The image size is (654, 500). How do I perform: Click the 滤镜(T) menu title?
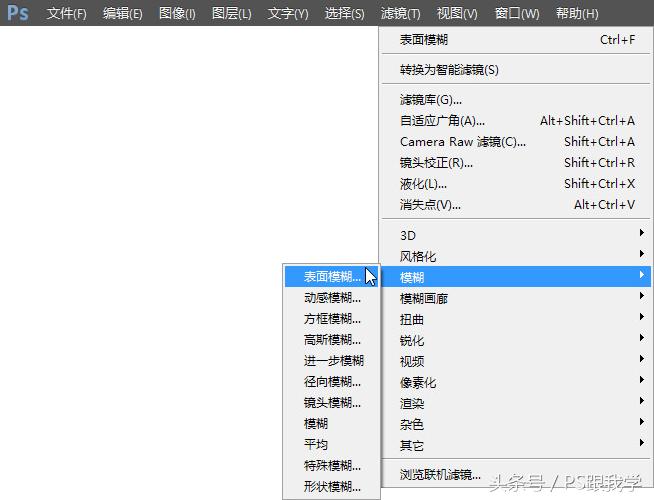[400, 13]
